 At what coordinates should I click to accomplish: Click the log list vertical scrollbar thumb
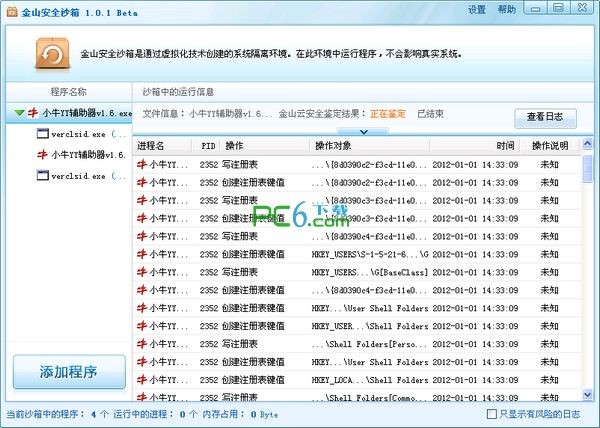(587, 168)
